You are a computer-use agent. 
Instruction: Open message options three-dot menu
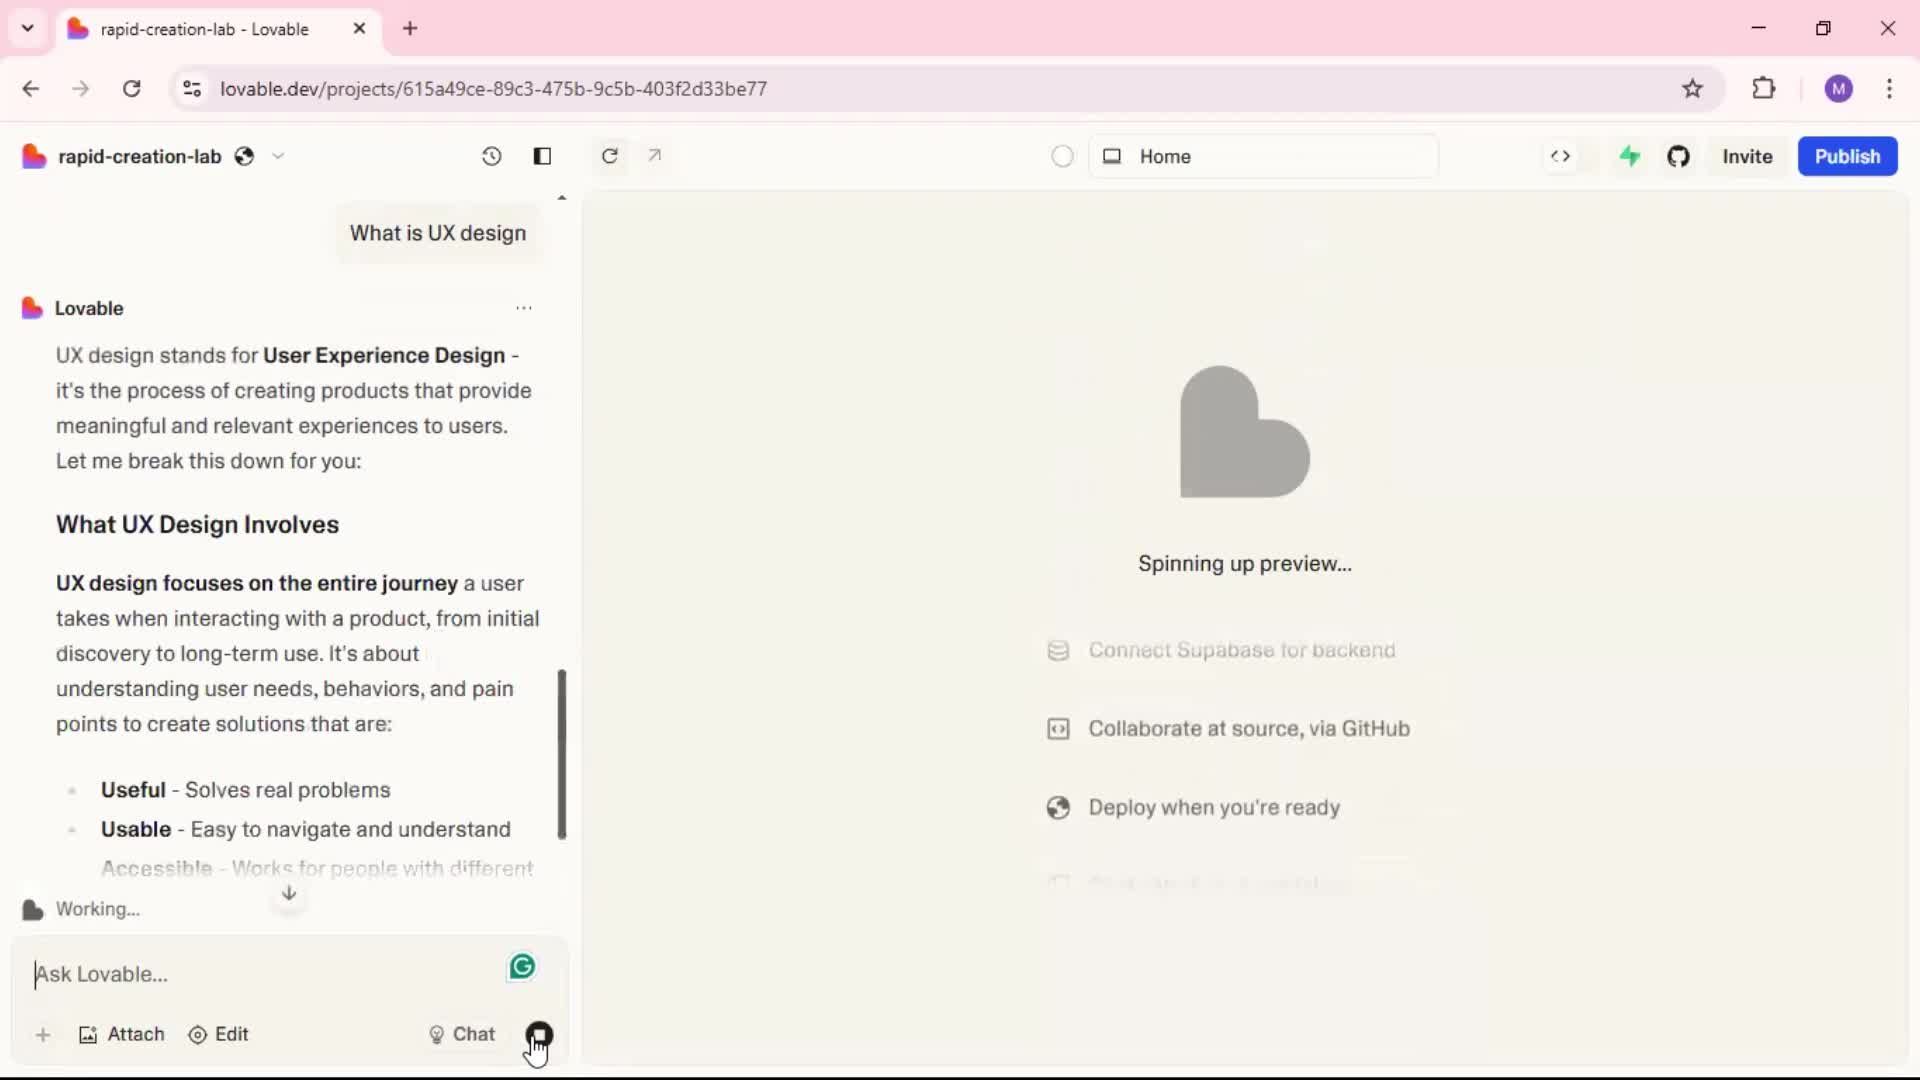[x=524, y=308]
